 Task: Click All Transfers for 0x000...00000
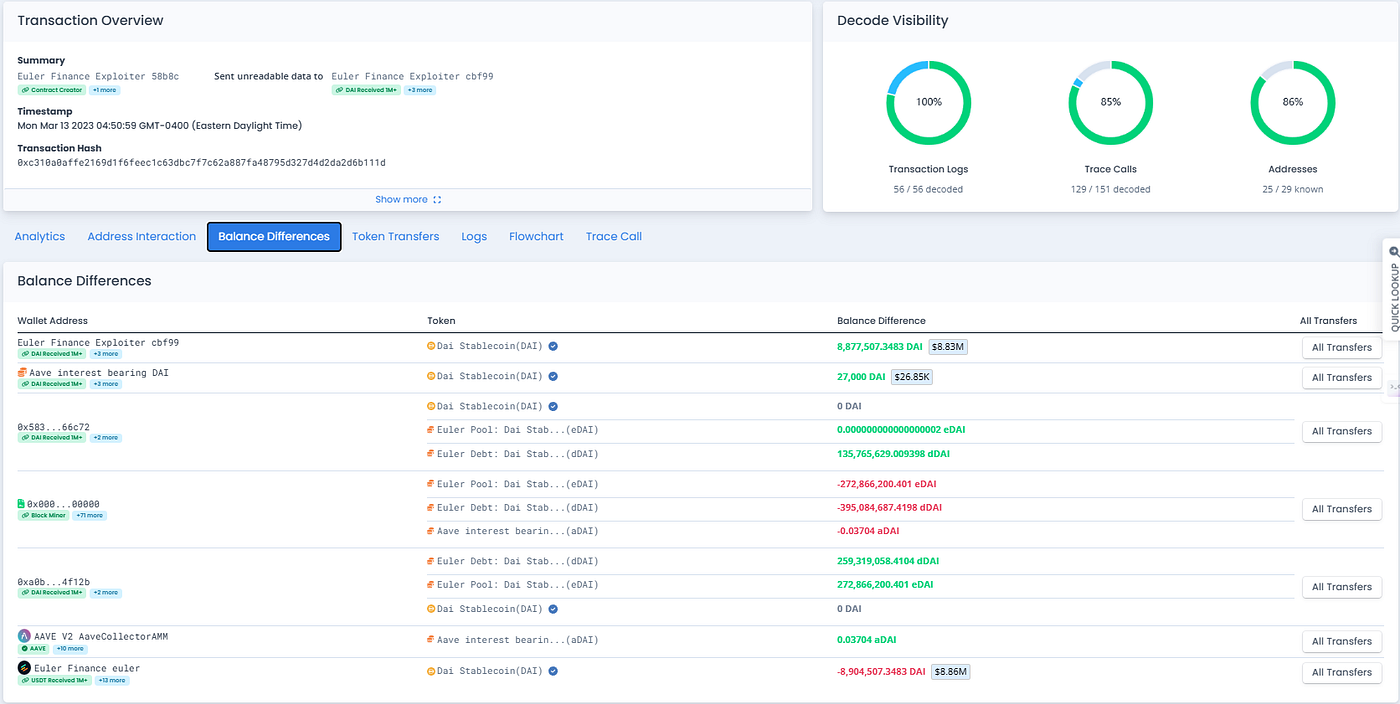pyautogui.click(x=1342, y=509)
